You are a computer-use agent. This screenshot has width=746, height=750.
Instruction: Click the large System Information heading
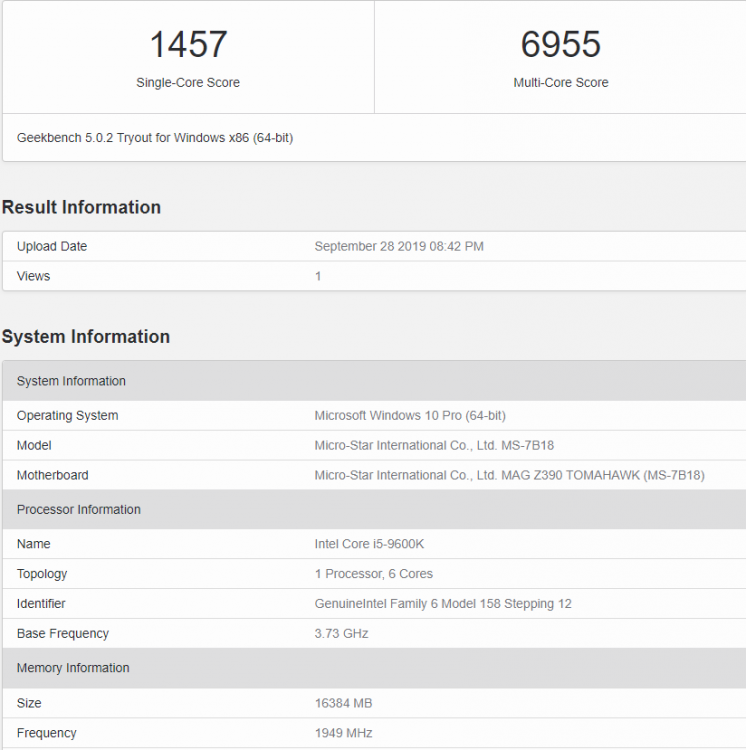tap(86, 337)
